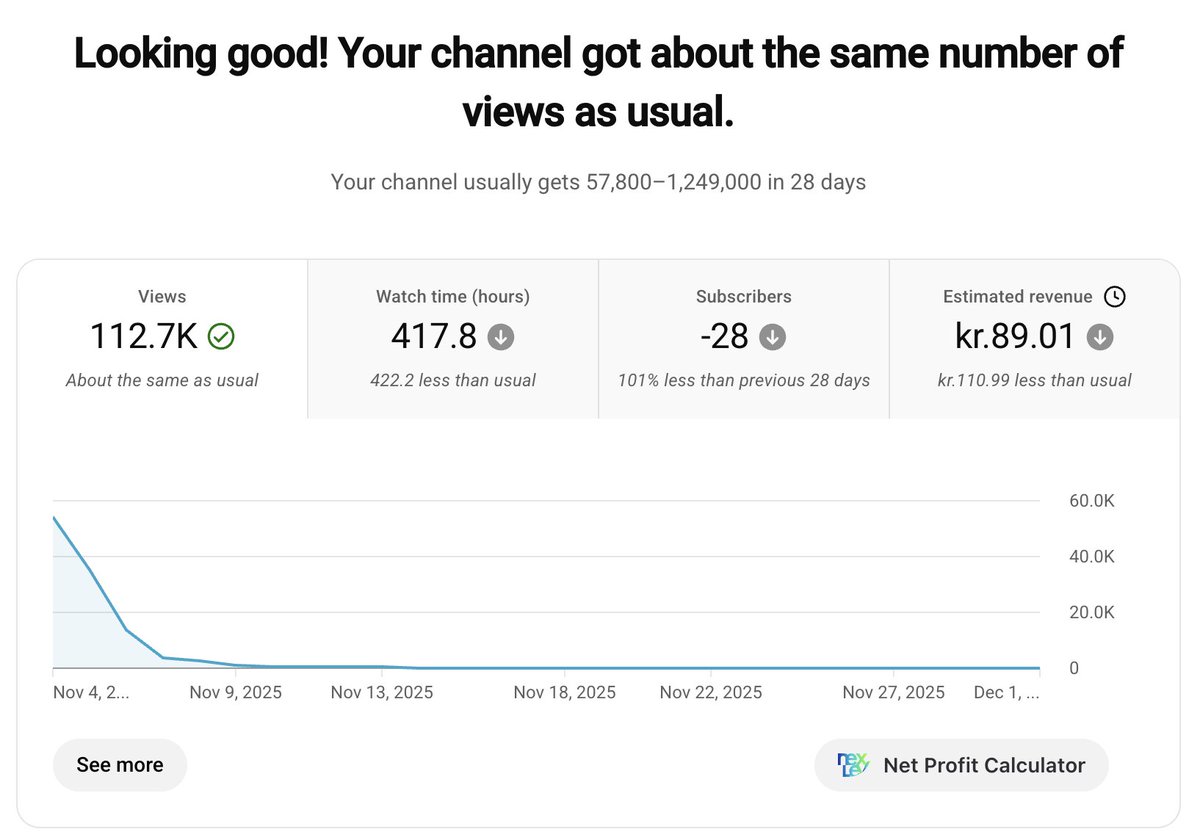Click the Nov 13, 2025 axis label
Screen dimensions: 1200x840
point(382,692)
